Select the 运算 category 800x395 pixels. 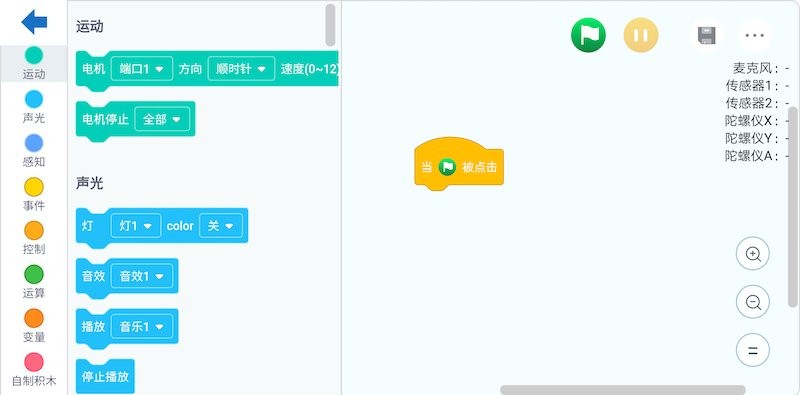34,282
